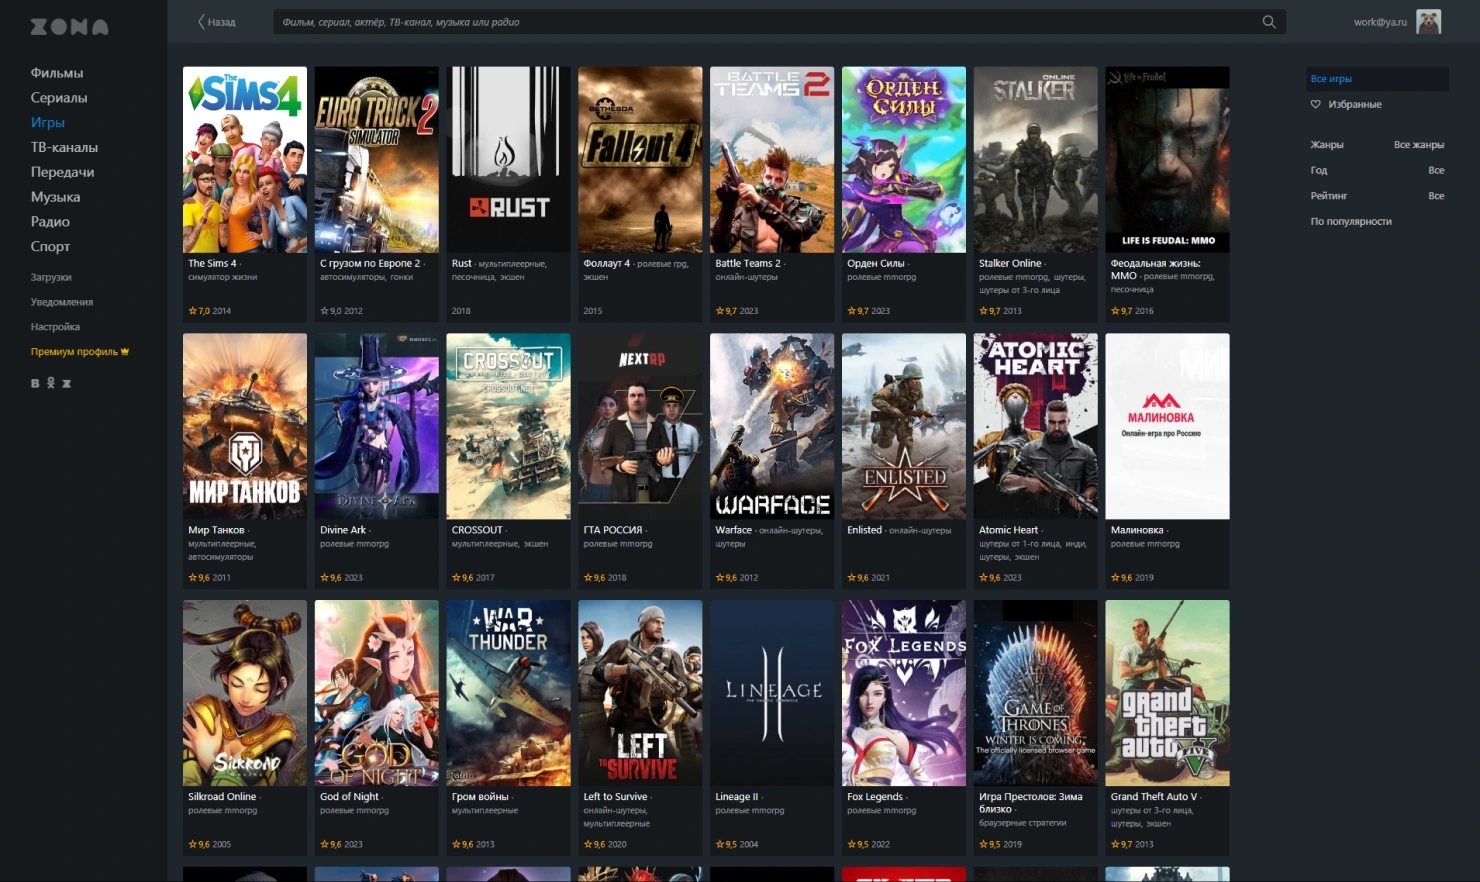The height and width of the screenshot is (882, 1480).
Task: Click in the search input field
Action: pos(760,22)
